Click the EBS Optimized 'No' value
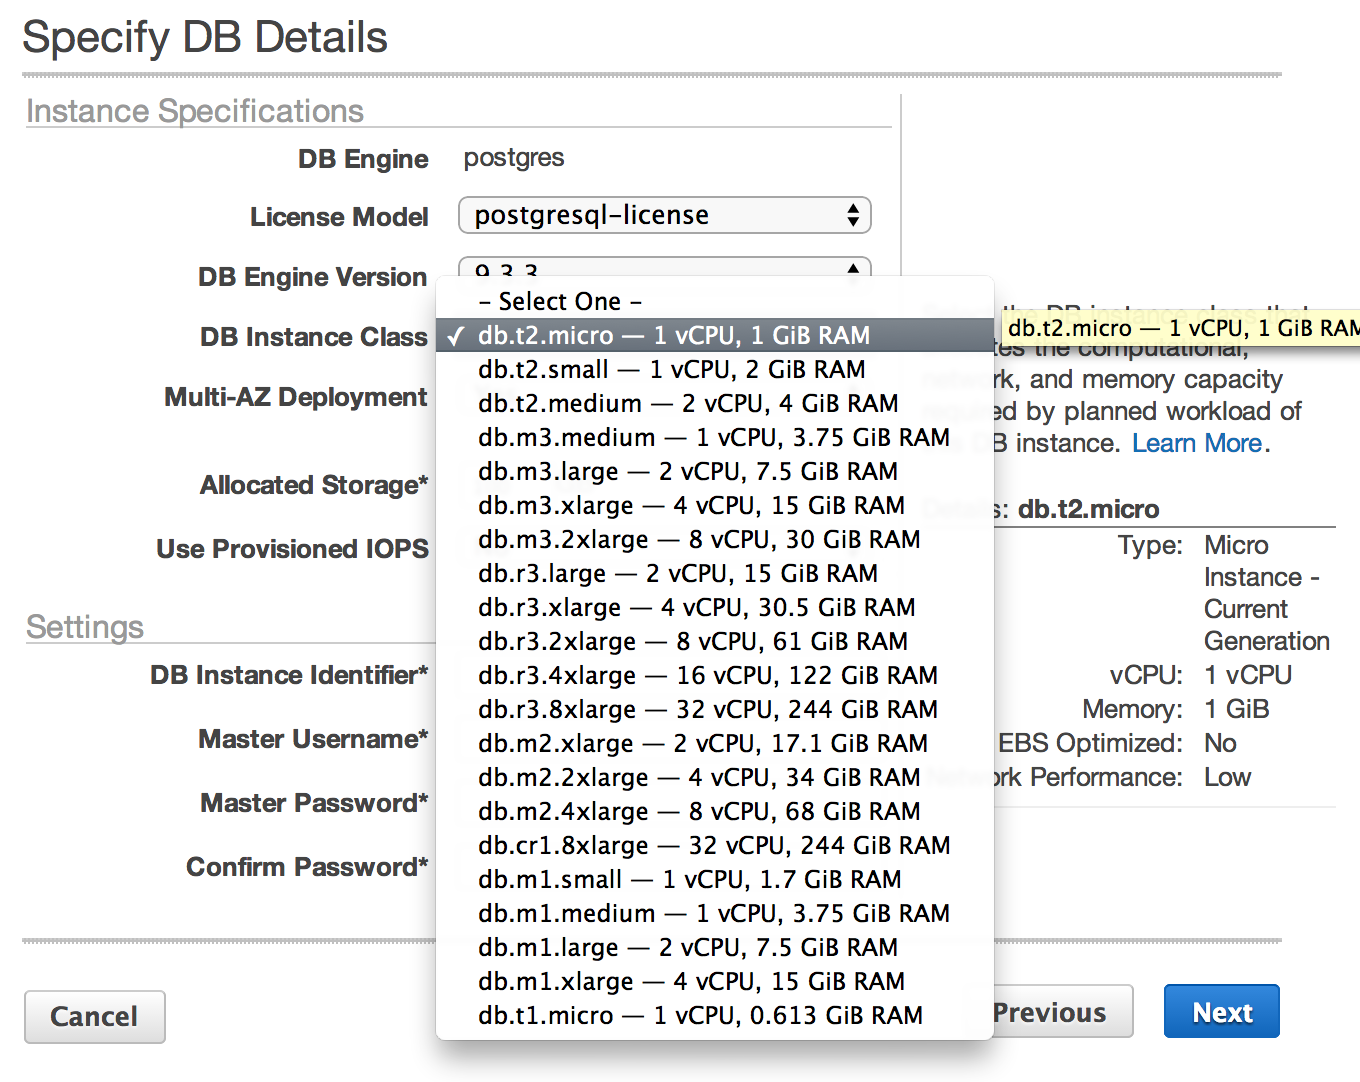1360x1082 pixels. 1220,743
